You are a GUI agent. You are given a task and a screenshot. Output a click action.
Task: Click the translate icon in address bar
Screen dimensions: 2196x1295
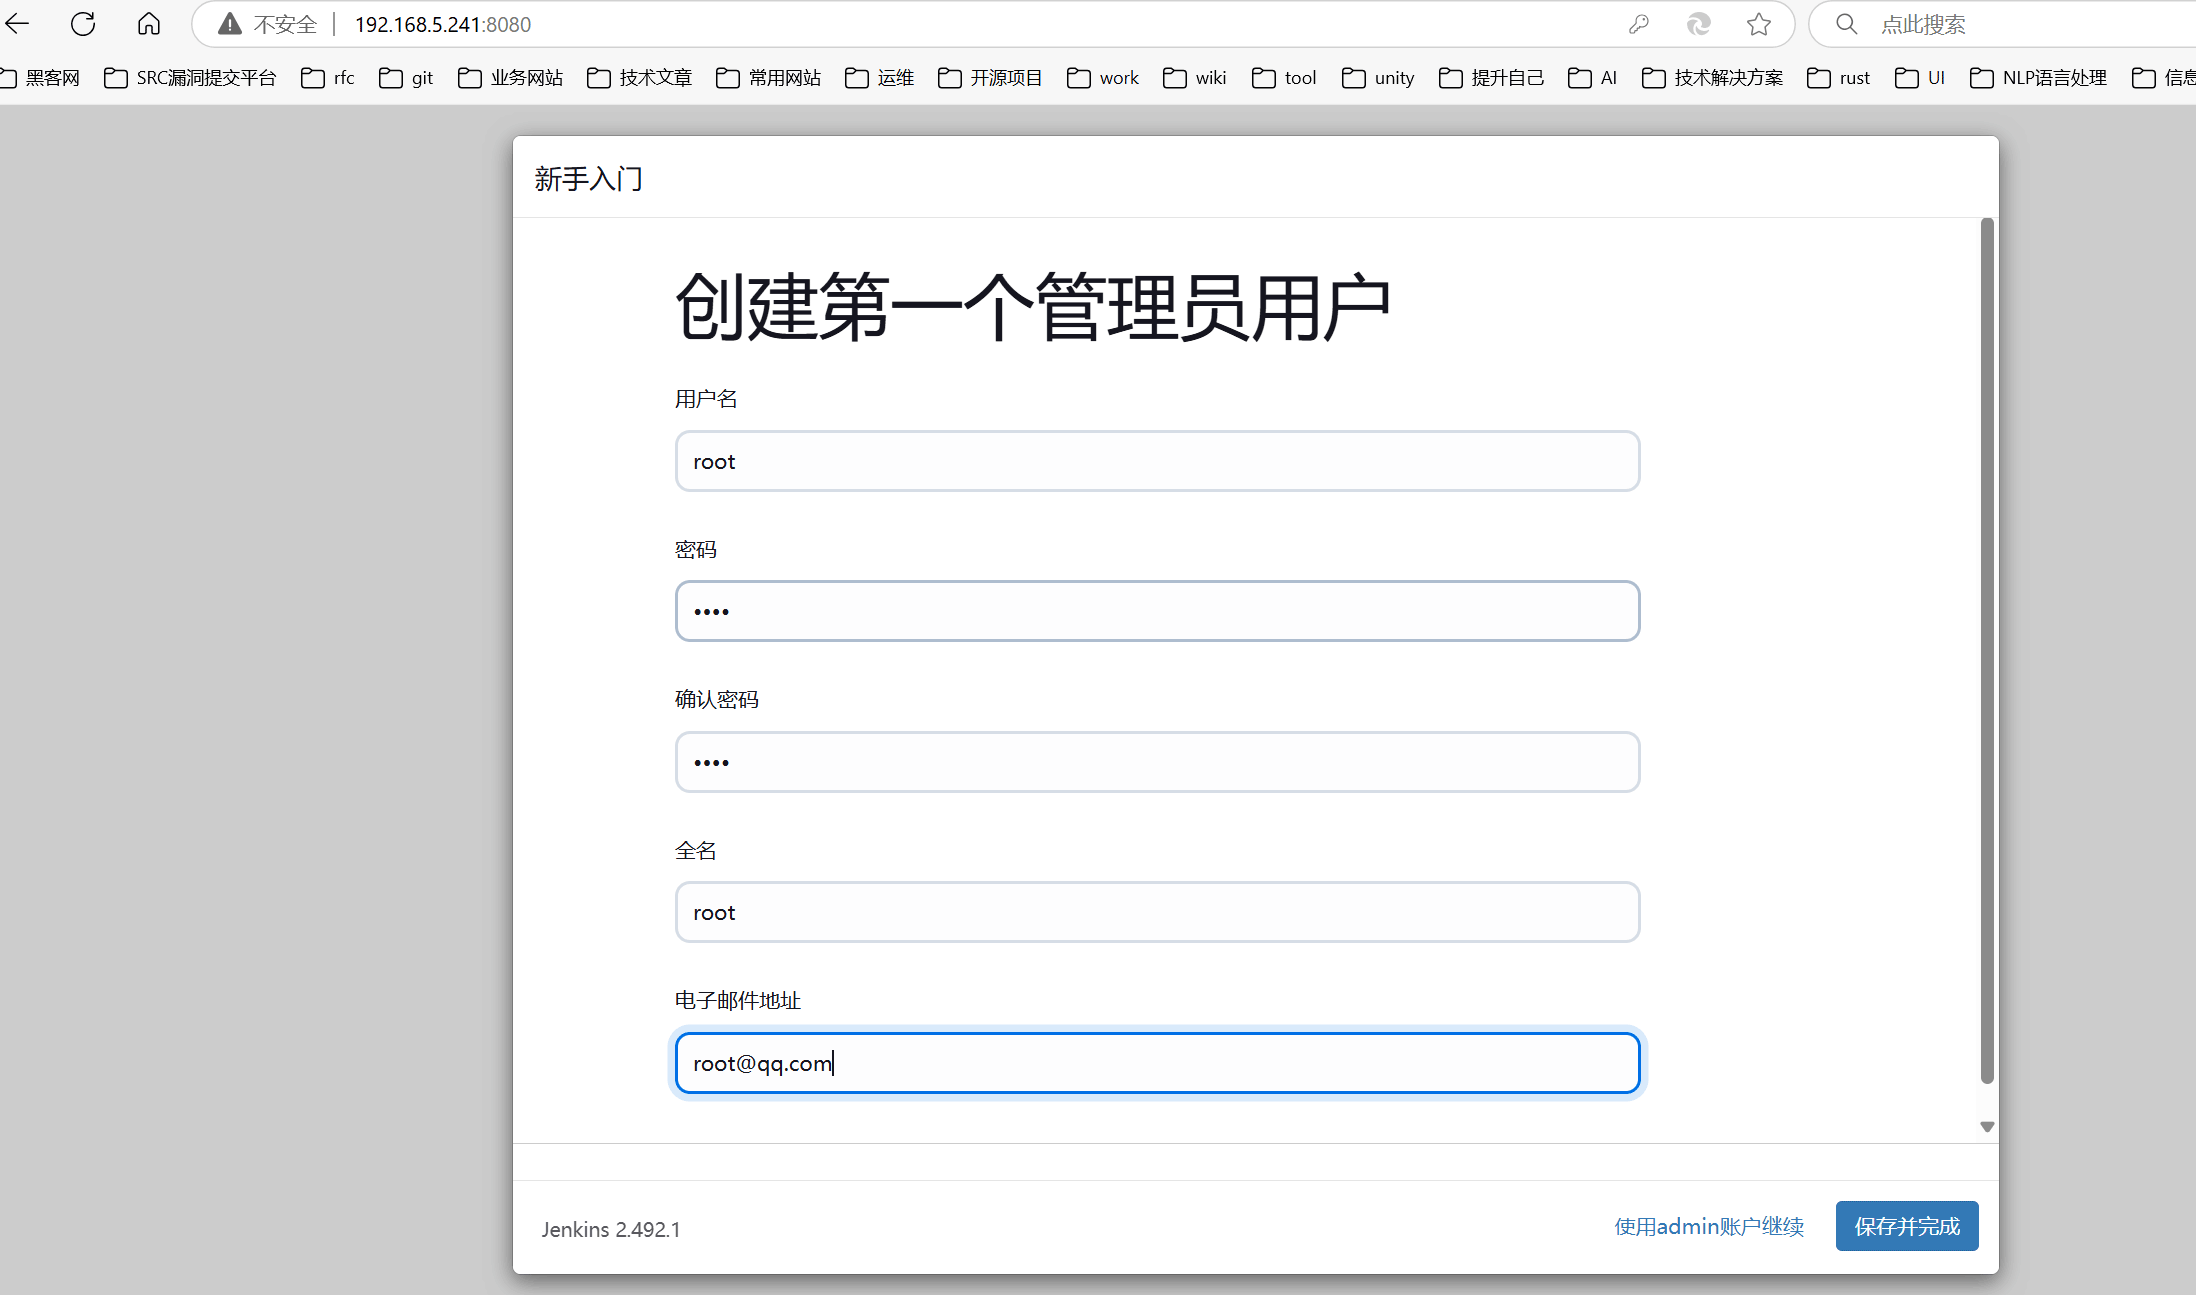pos(1698,24)
